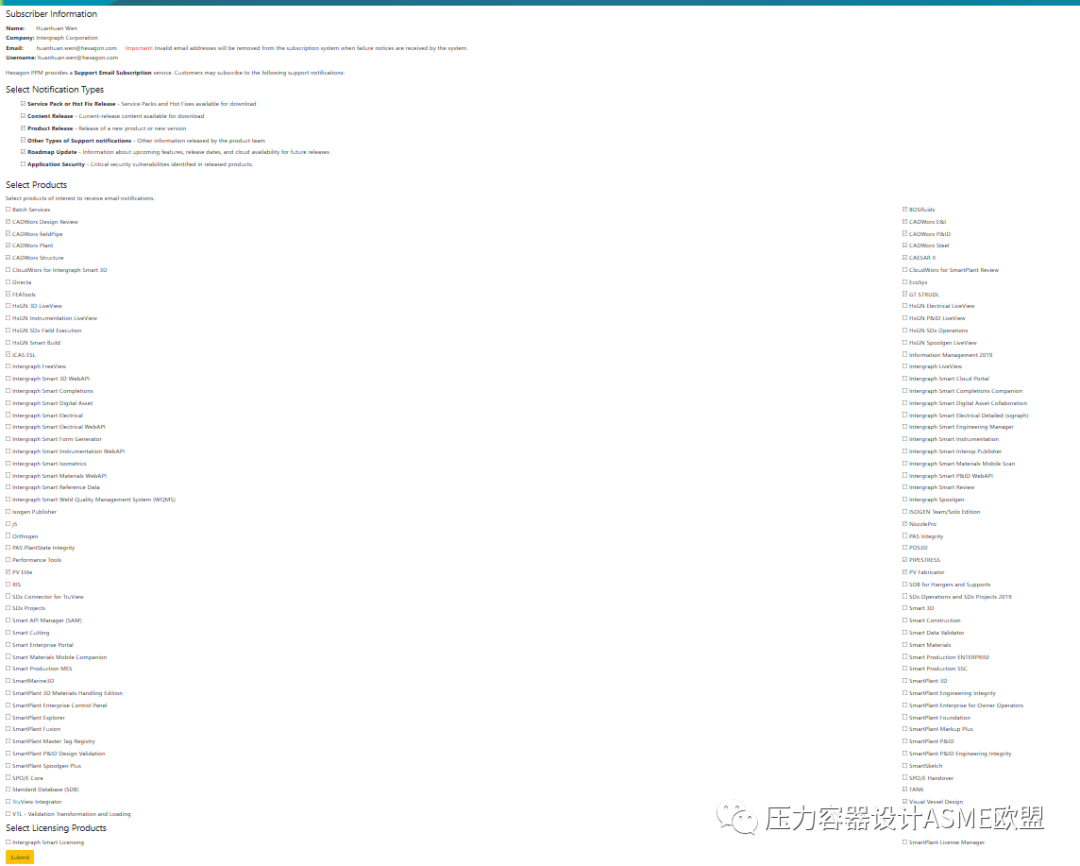
Task: Toggle Other Types of Support notifications
Action: point(23,140)
